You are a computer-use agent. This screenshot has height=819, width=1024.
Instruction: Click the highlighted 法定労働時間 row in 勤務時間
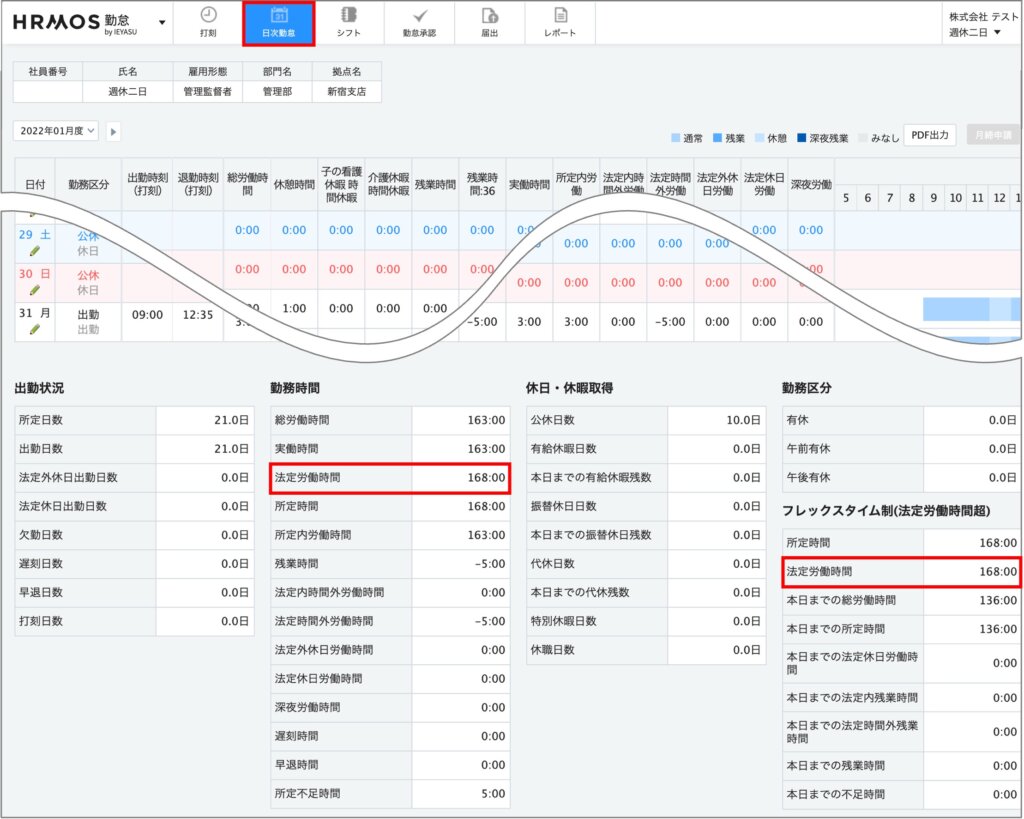point(390,478)
